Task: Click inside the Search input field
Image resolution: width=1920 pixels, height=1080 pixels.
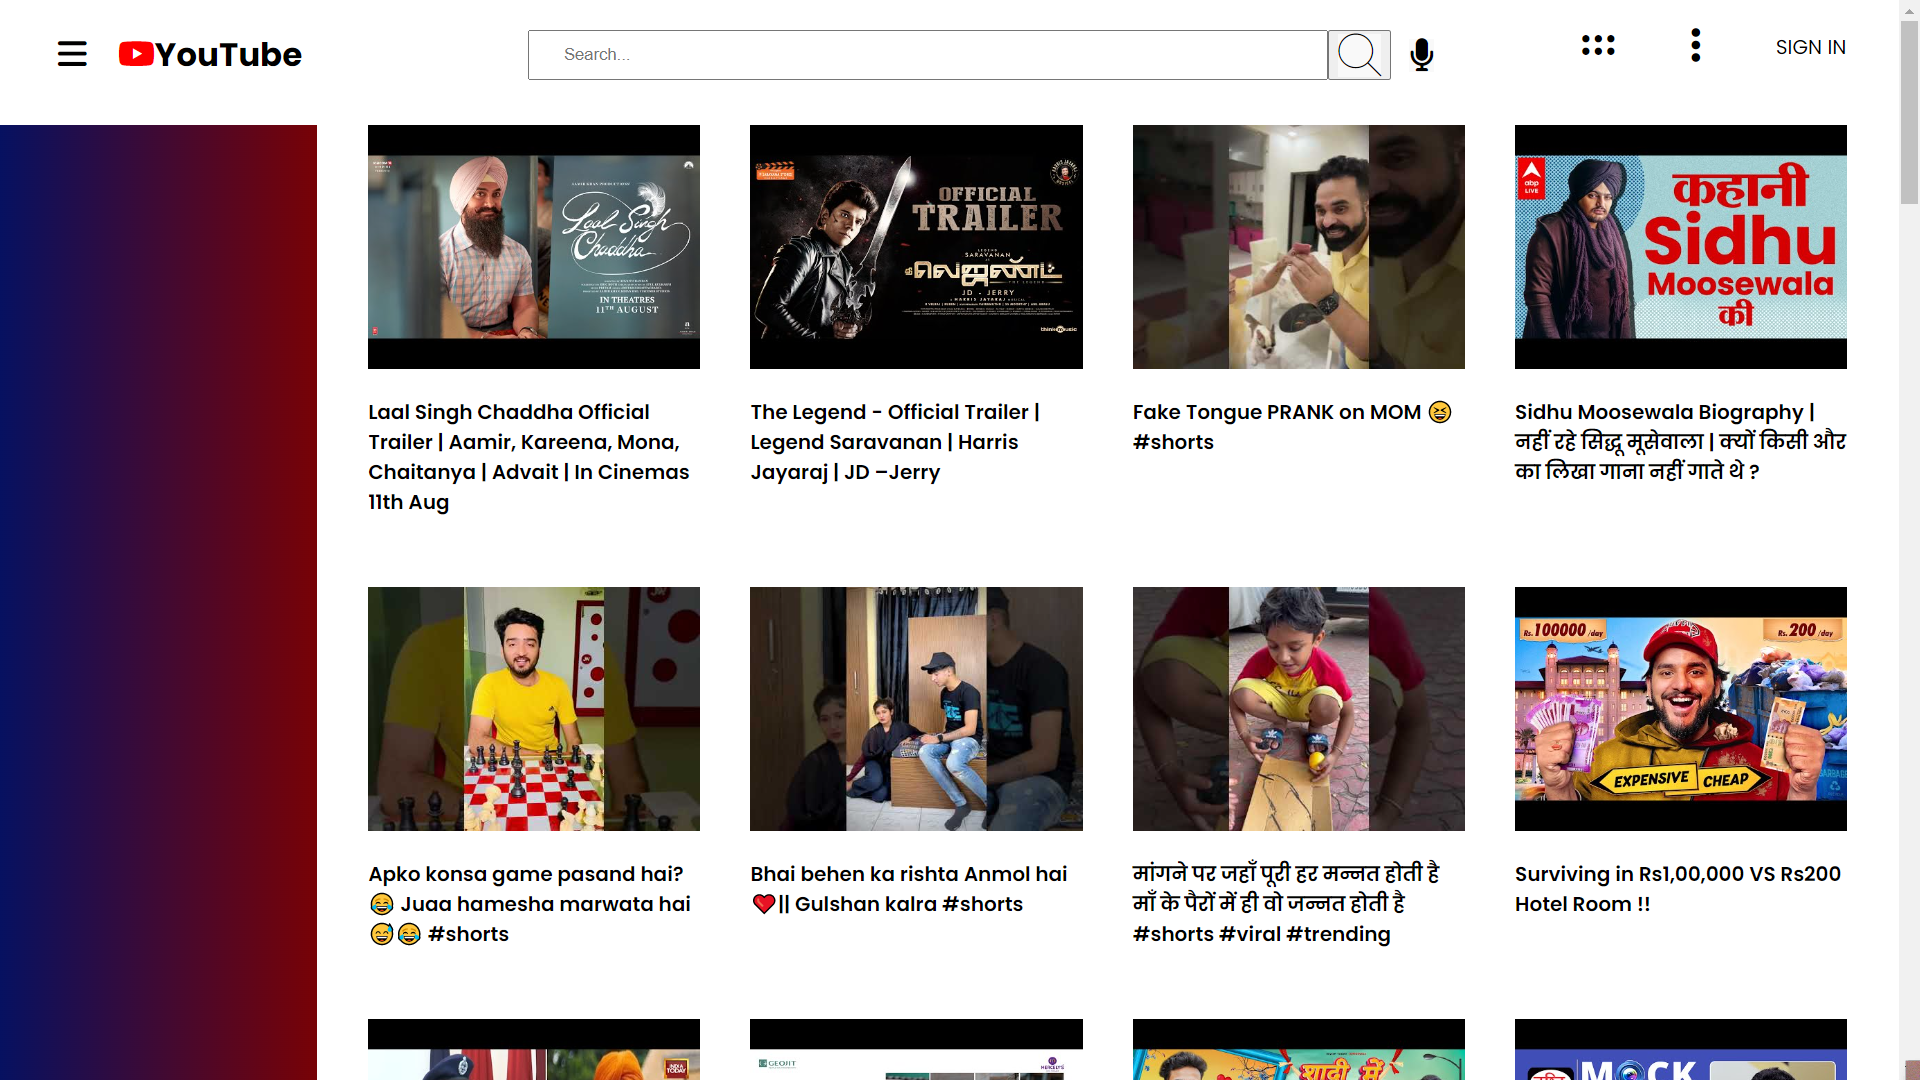Action: (927, 55)
